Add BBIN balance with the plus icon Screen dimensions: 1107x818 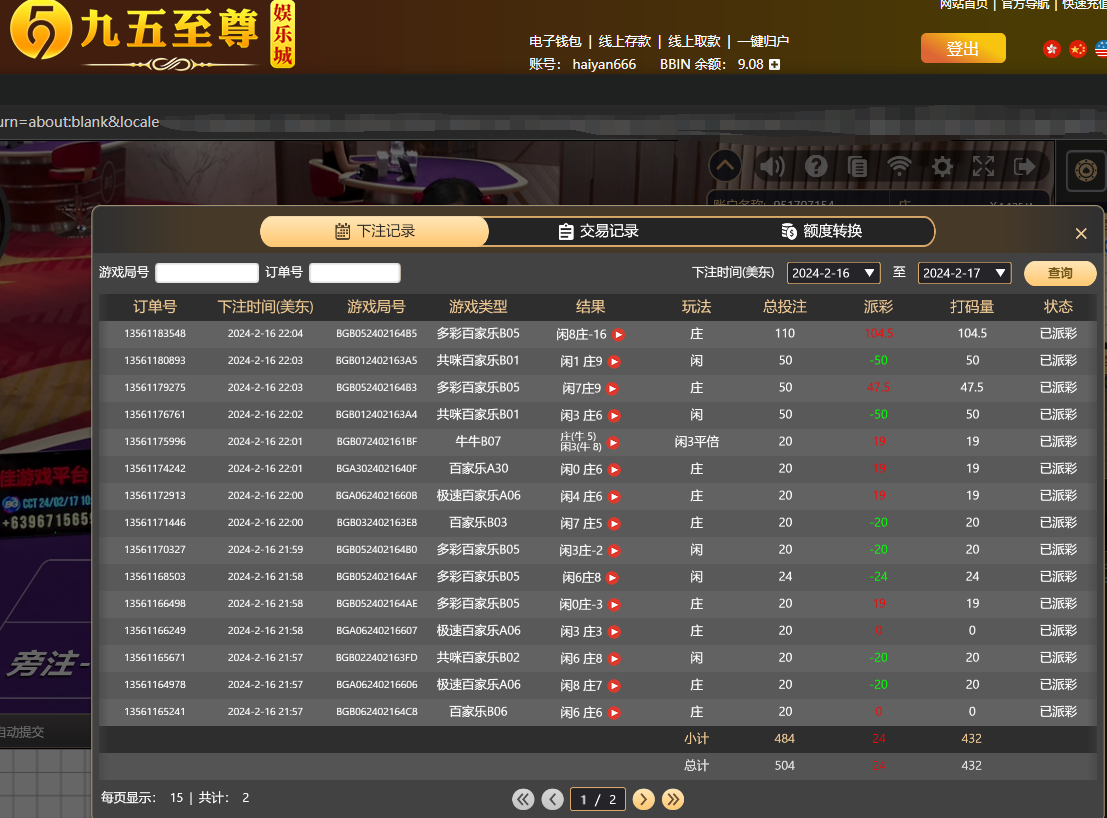[774, 64]
